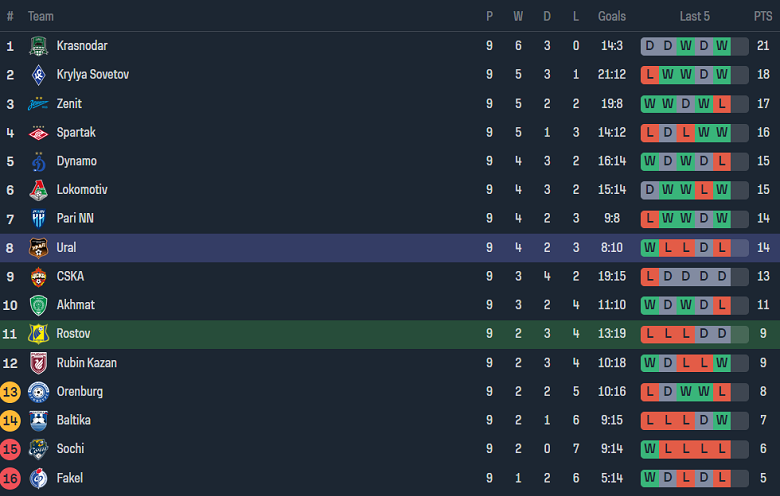Sort standings by Goals column header

coord(612,16)
